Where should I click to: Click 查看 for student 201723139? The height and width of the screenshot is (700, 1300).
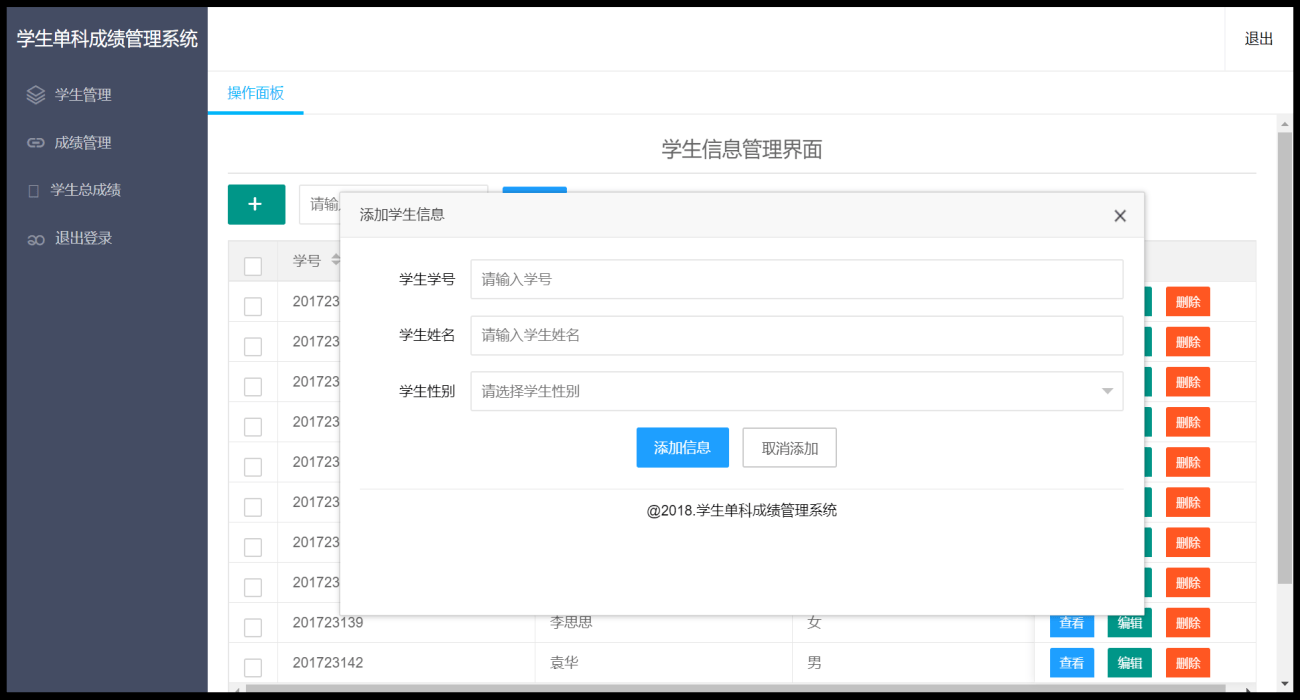[1071, 622]
